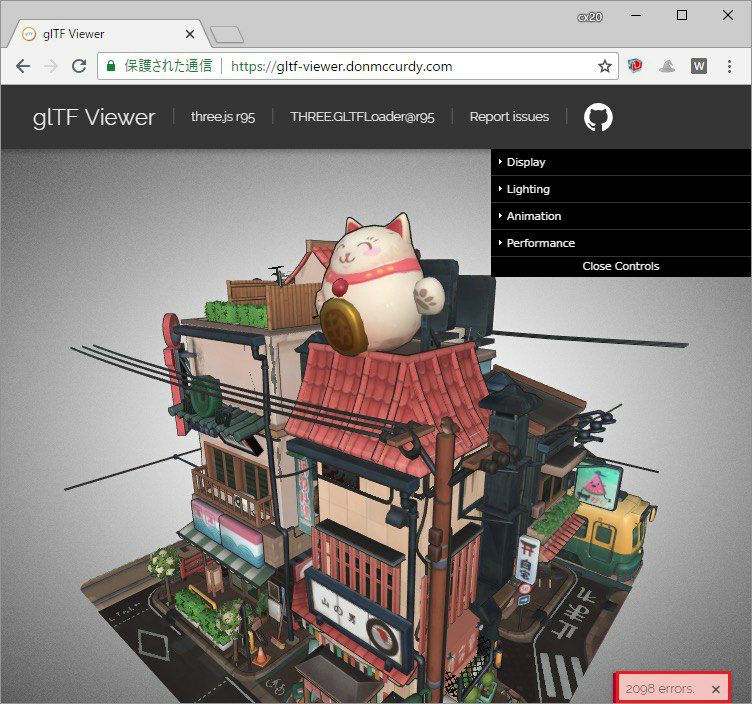Viewport: 752px width, 704px height.
Task: Expand the Animation controls folder
Action: pyautogui.click(x=621, y=216)
